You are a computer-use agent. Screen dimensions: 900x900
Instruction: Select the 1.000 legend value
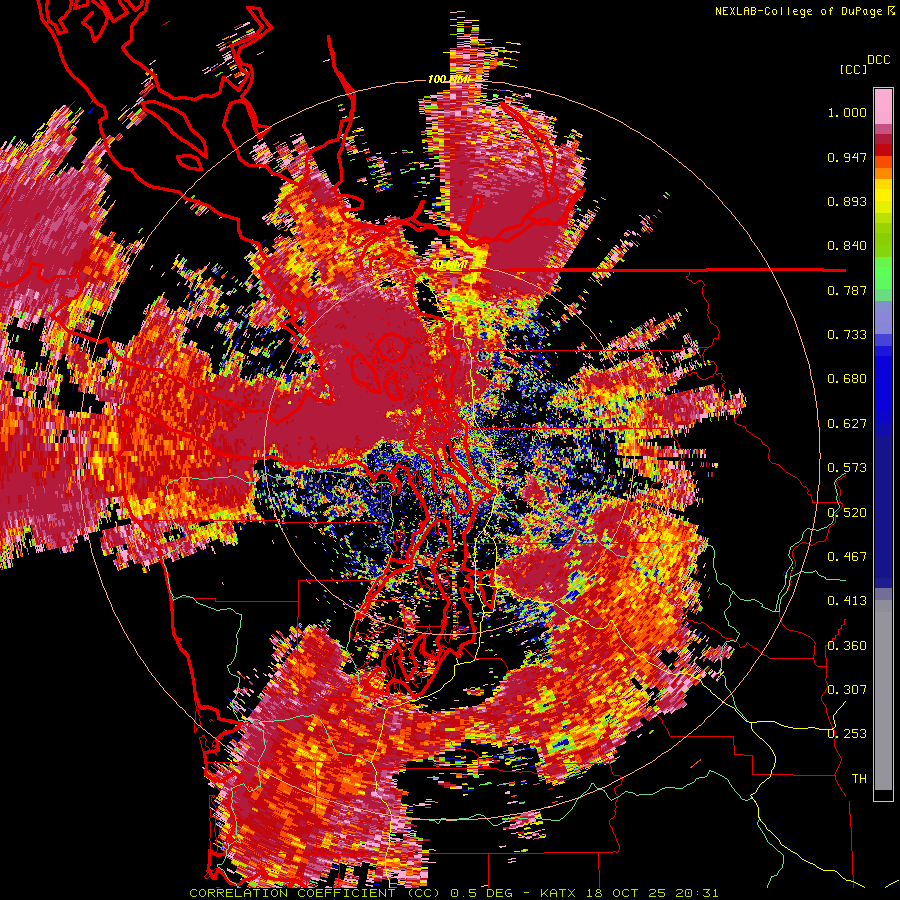[847, 112]
